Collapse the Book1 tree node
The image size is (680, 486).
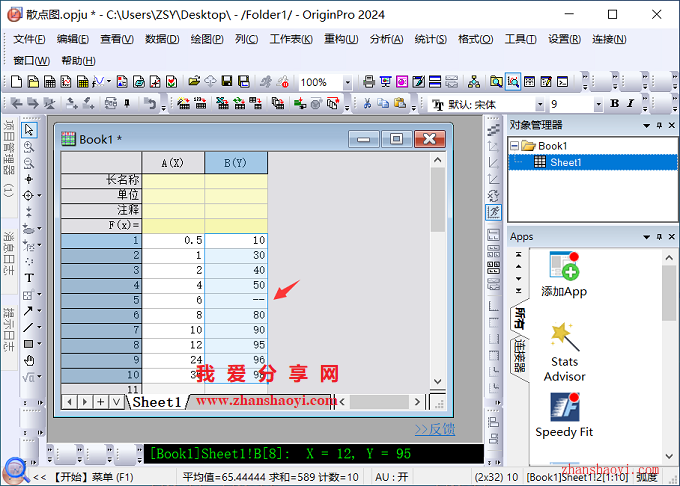514,146
